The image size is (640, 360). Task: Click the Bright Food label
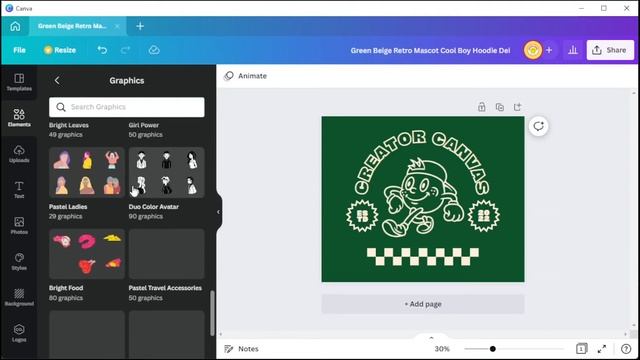(x=66, y=288)
